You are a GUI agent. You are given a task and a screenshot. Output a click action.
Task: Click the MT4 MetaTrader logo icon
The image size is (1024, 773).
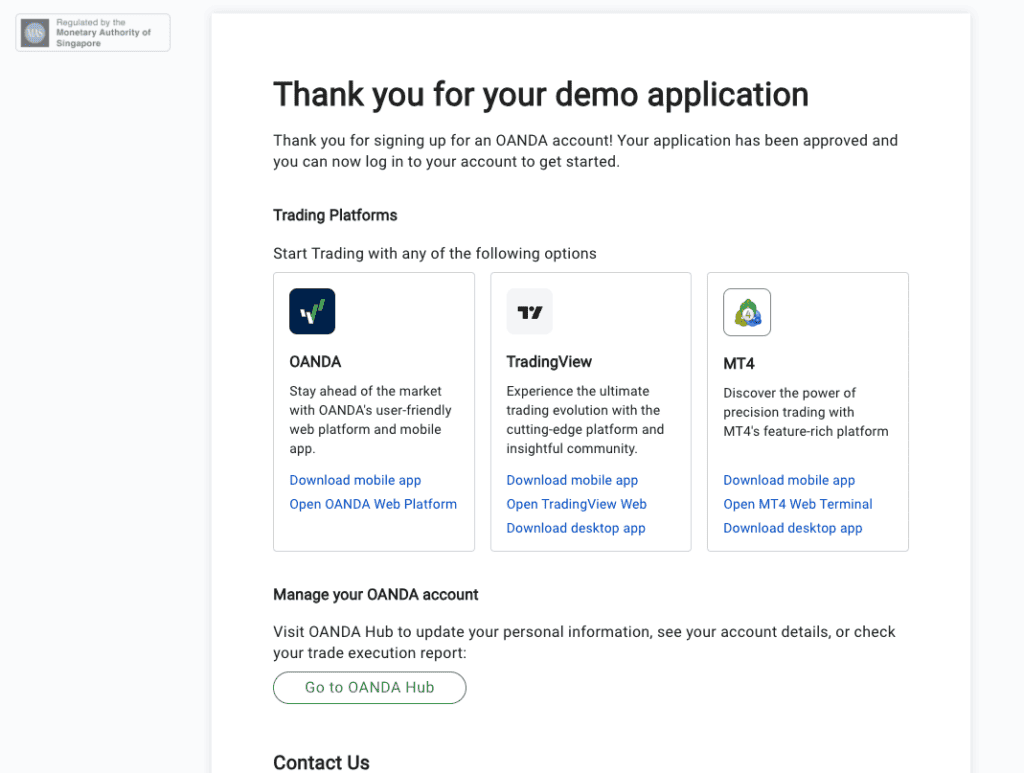tap(746, 312)
